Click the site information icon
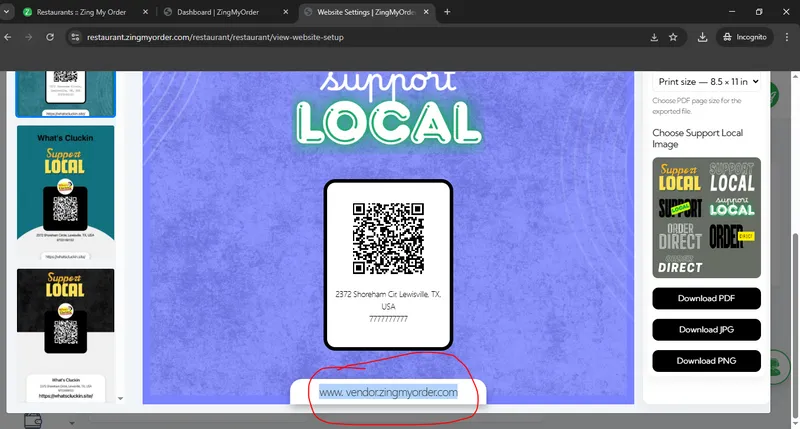This screenshot has height=429, width=800. click(x=74, y=37)
